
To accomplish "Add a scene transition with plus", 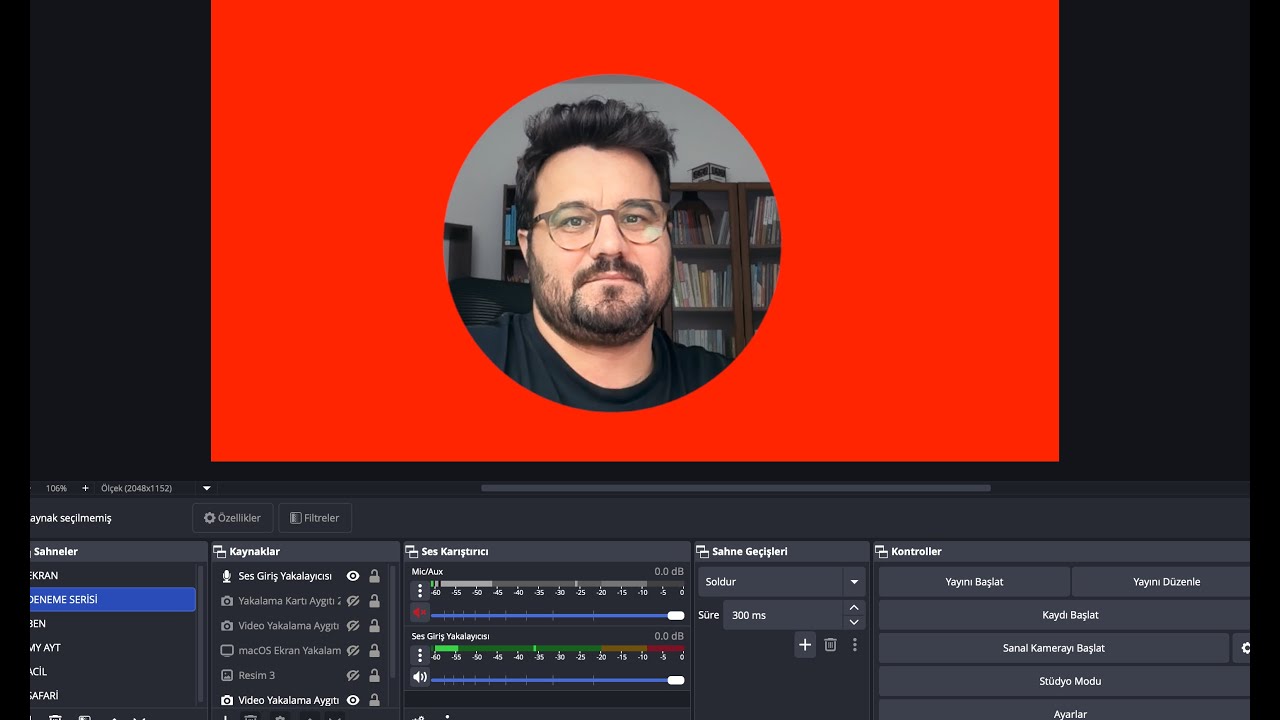I will (x=805, y=645).
